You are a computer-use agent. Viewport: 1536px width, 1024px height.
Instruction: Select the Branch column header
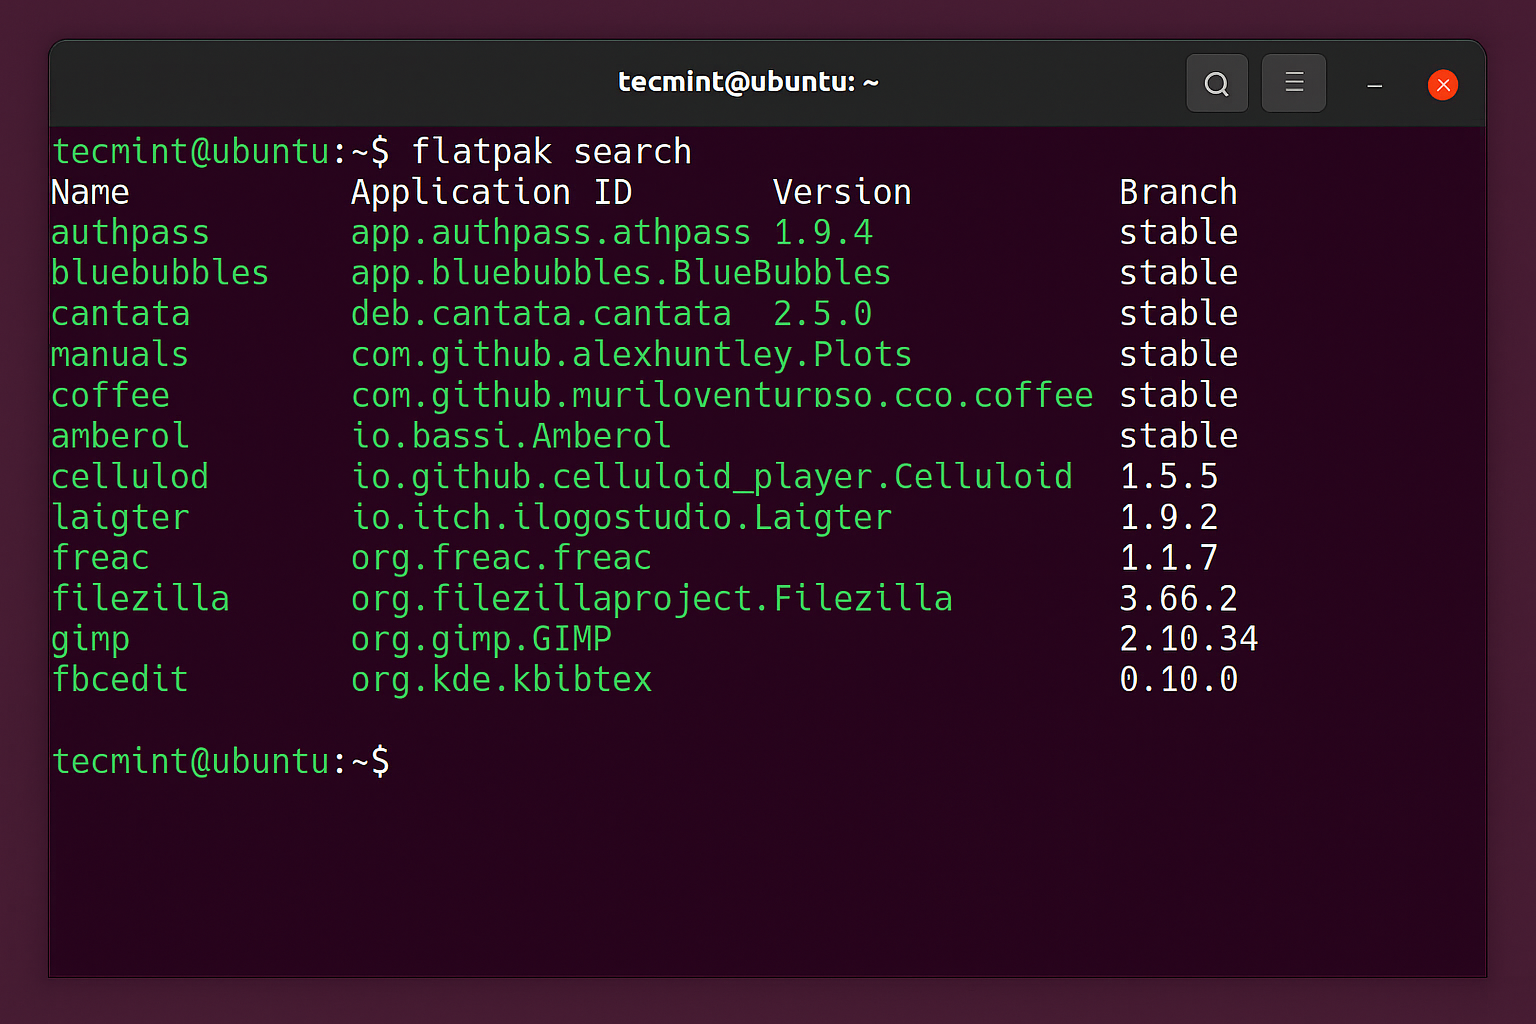click(1178, 191)
